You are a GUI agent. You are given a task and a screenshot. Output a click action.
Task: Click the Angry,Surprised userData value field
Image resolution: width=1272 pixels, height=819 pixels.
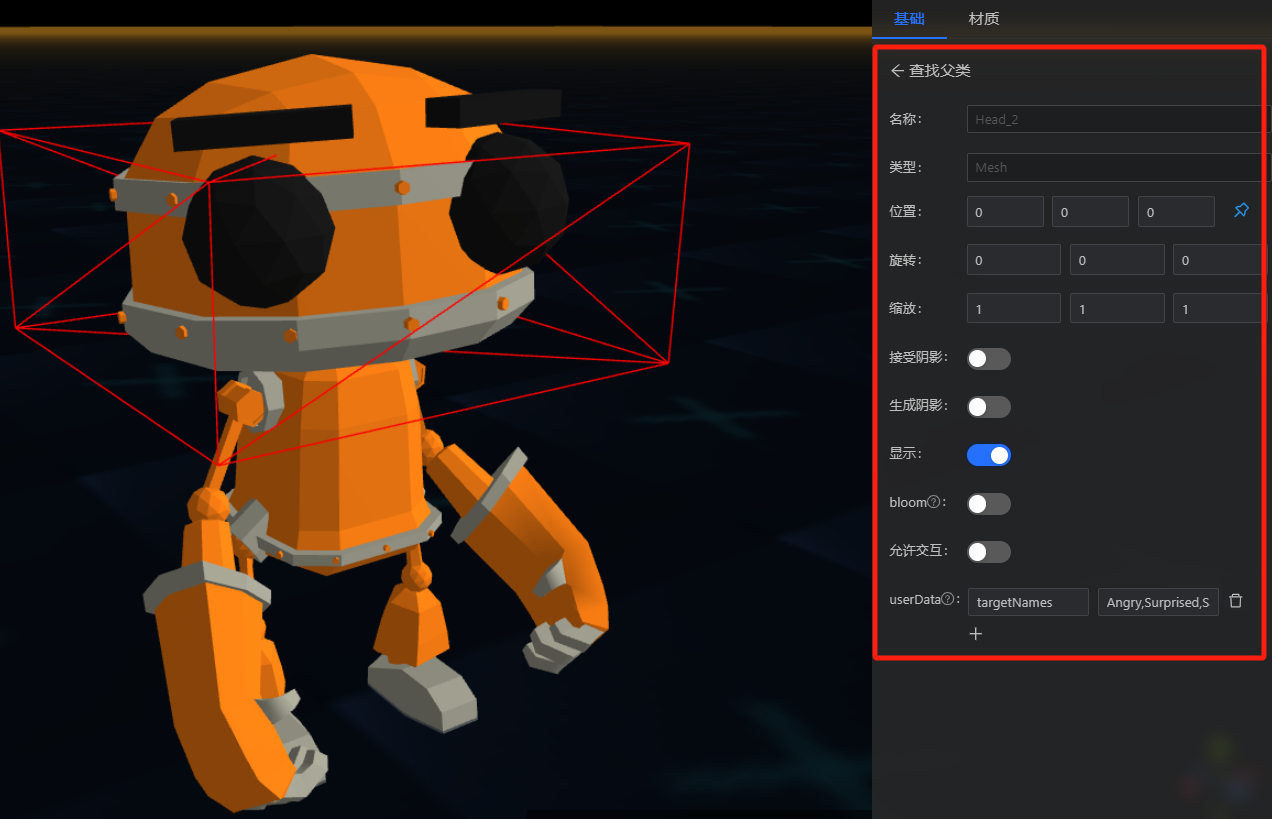pyautogui.click(x=1157, y=602)
